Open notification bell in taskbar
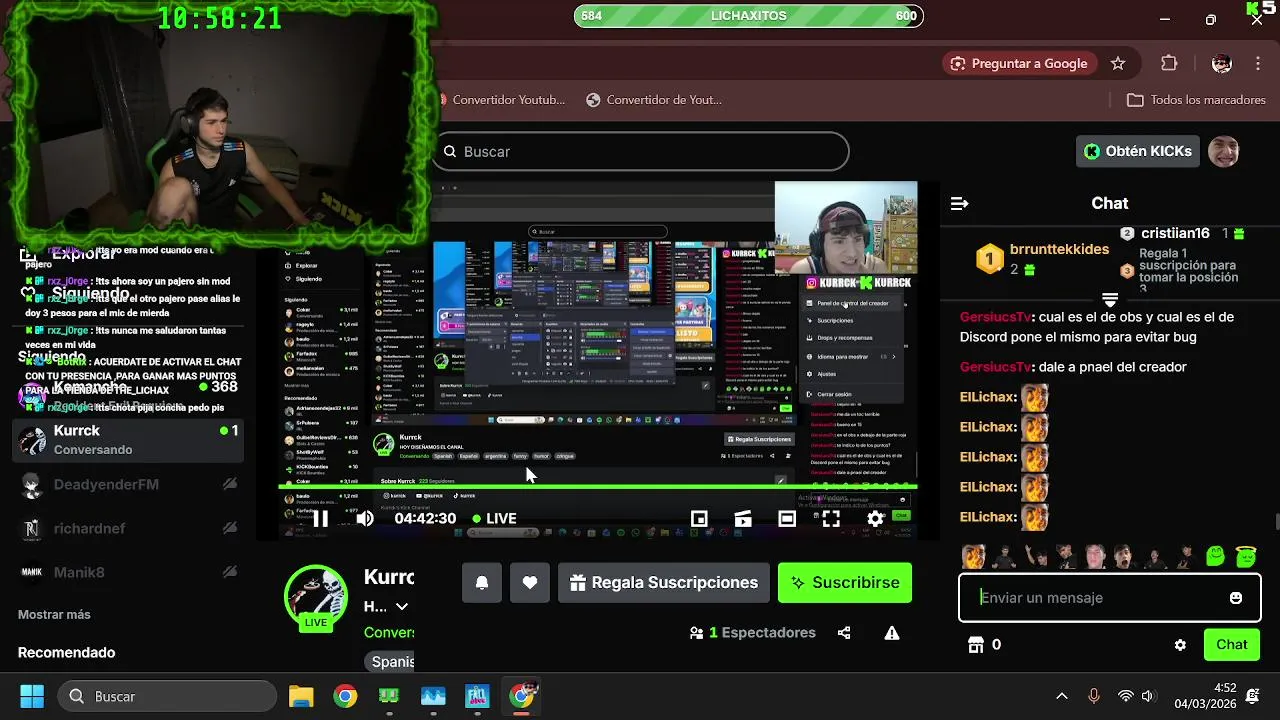Viewport: 1280px width, 720px height. point(1254,696)
